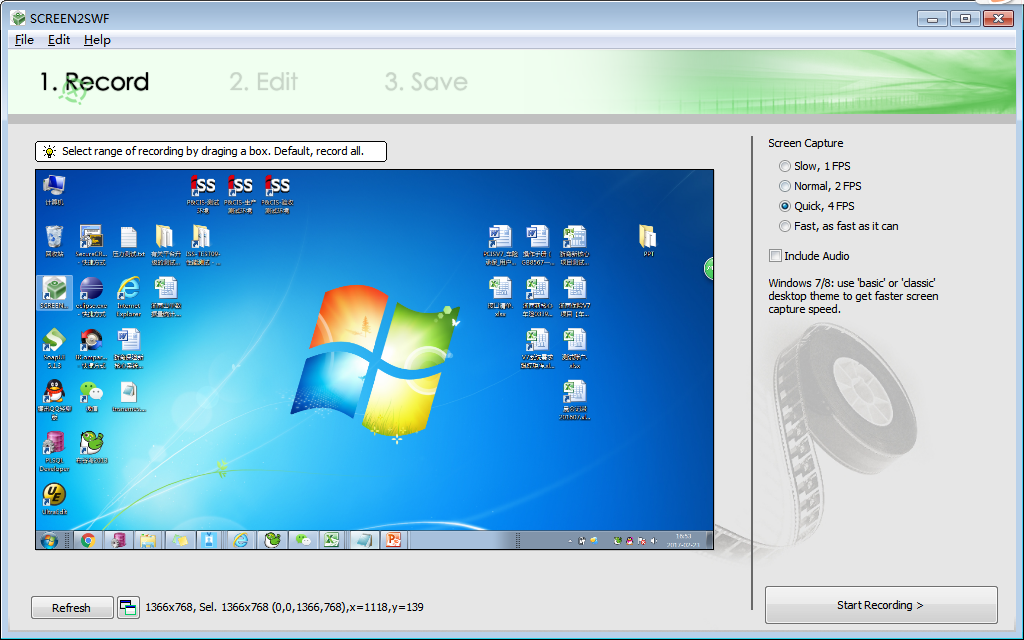Click the 'Windows 7/8: use basic' note
1024x640 pixels.
(x=853, y=296)
